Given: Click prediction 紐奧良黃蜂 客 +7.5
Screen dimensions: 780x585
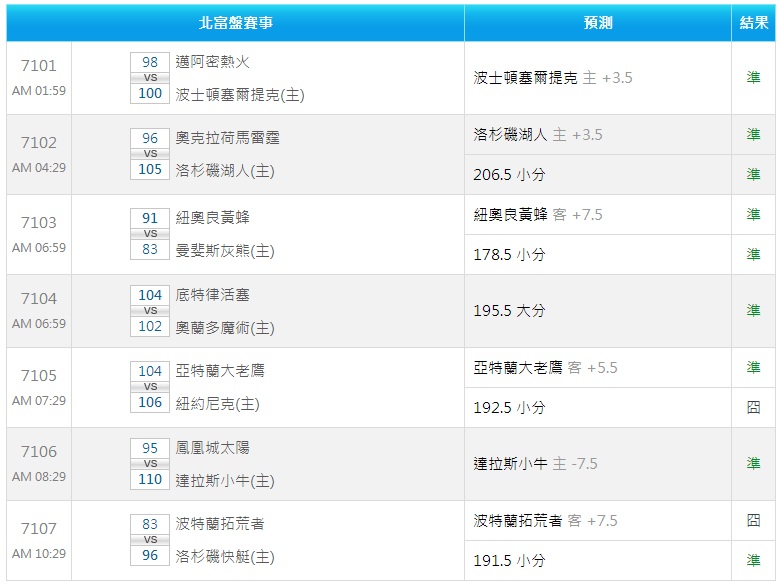Looking at the screenshot, I should [x=538, y=214].
